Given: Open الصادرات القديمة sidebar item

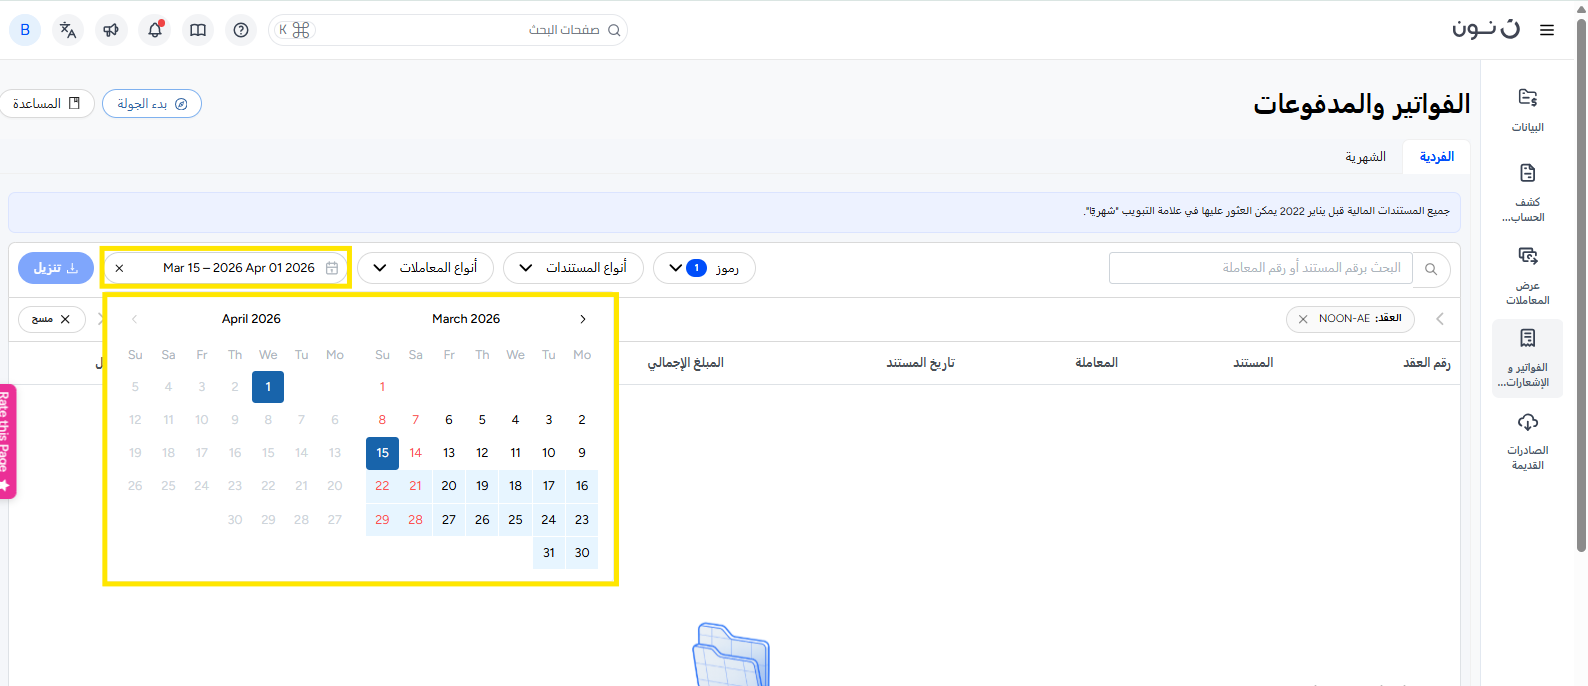Looking at the screenshot, I should (x=1527, y=441).
